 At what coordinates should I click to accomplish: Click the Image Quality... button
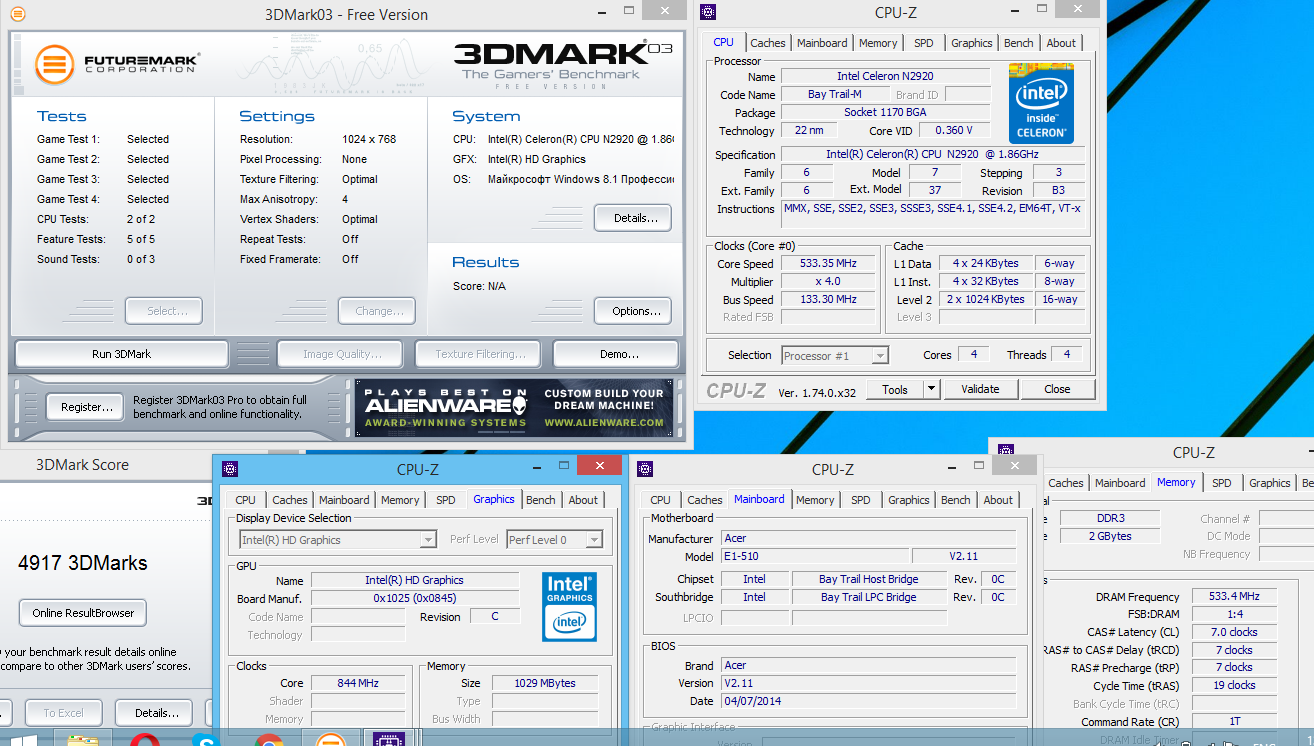[x=339, y=354]
